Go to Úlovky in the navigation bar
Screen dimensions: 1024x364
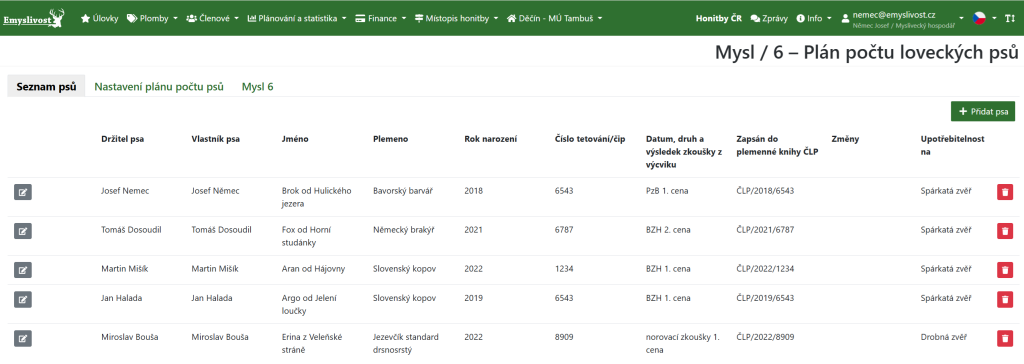(x=99, y=18)
